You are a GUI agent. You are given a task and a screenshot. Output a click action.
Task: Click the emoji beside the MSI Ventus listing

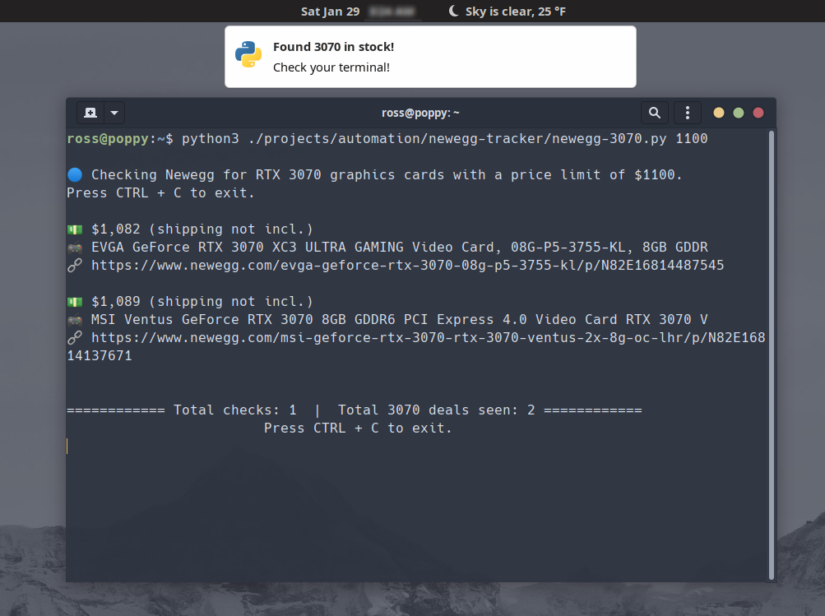pos(74,319)
